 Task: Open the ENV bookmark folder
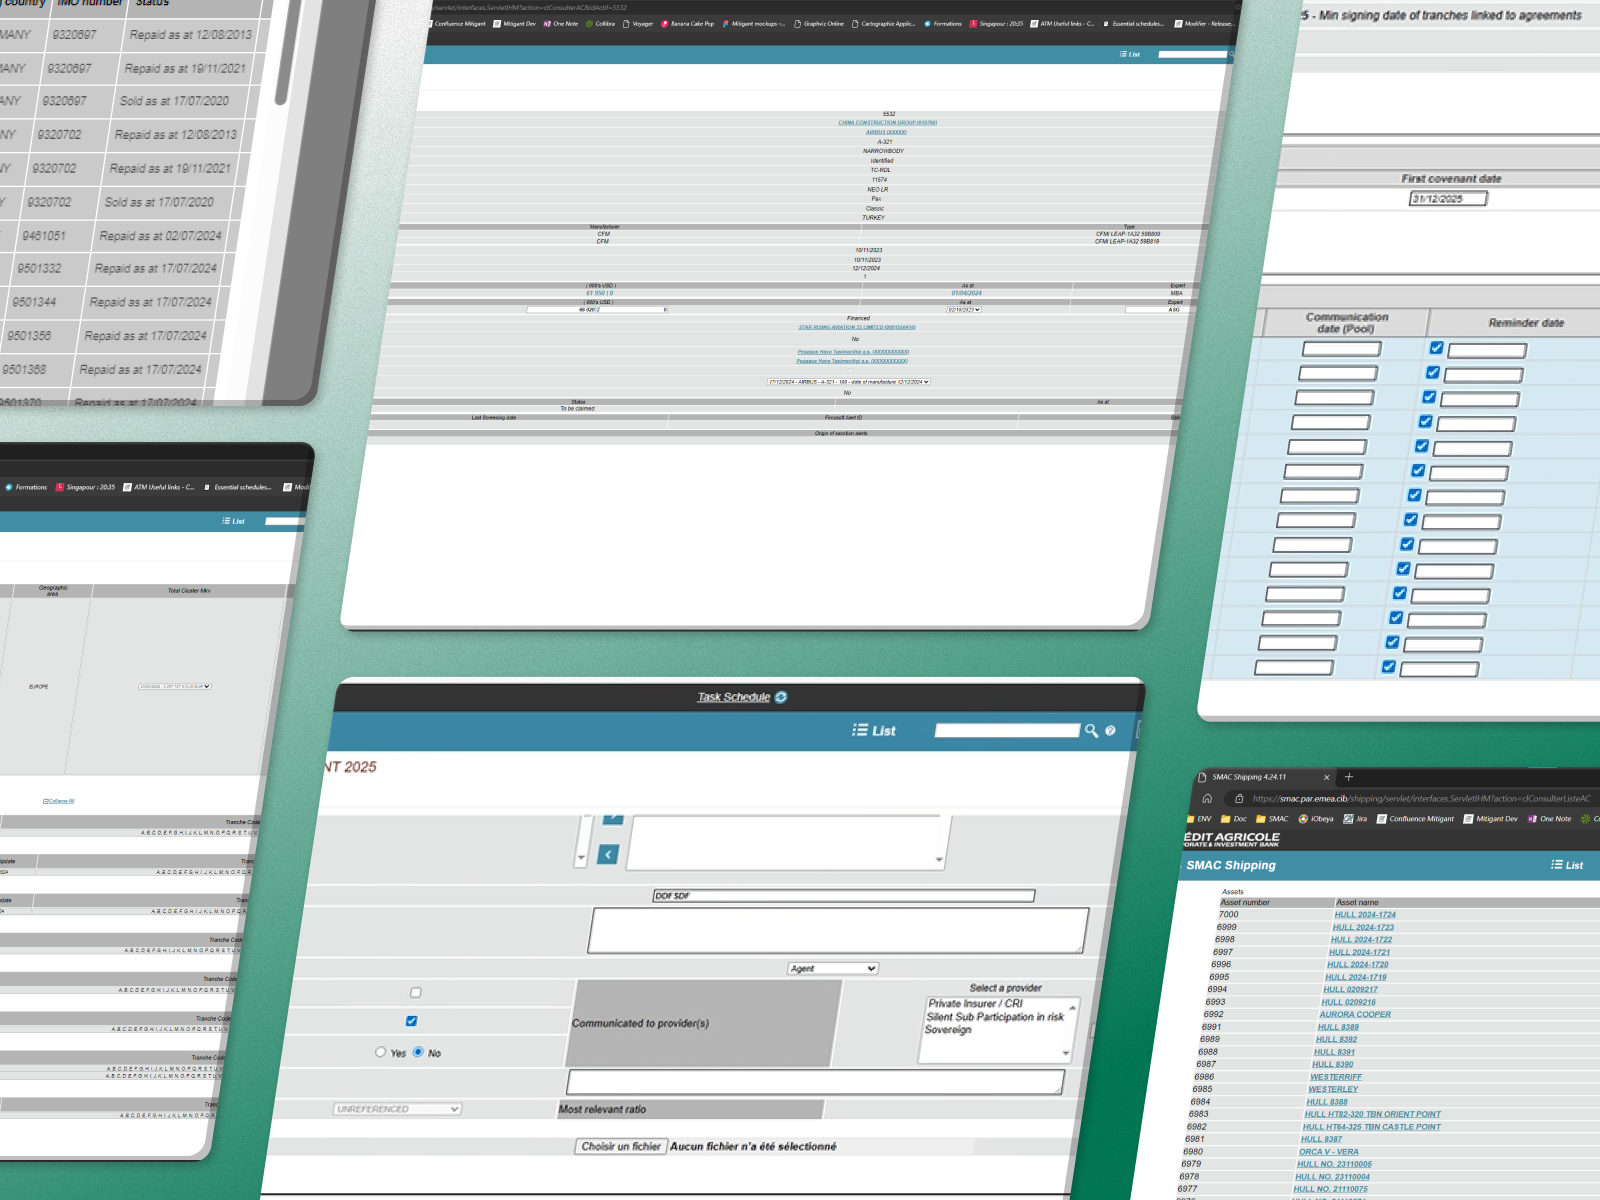point(1198,819)
